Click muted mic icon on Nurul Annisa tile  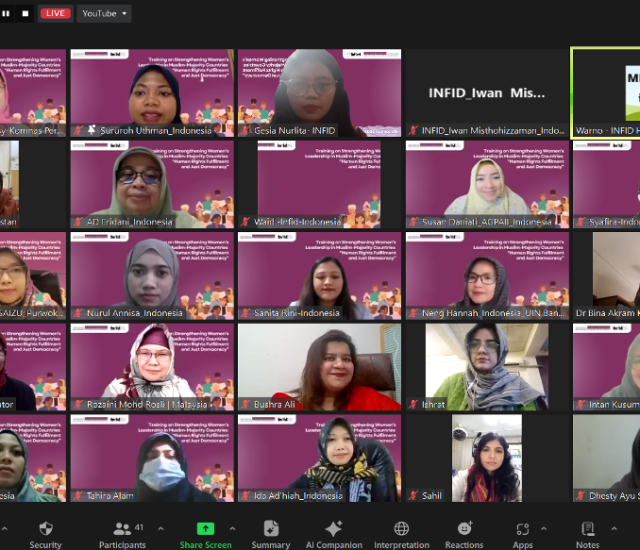coord(78,313)
